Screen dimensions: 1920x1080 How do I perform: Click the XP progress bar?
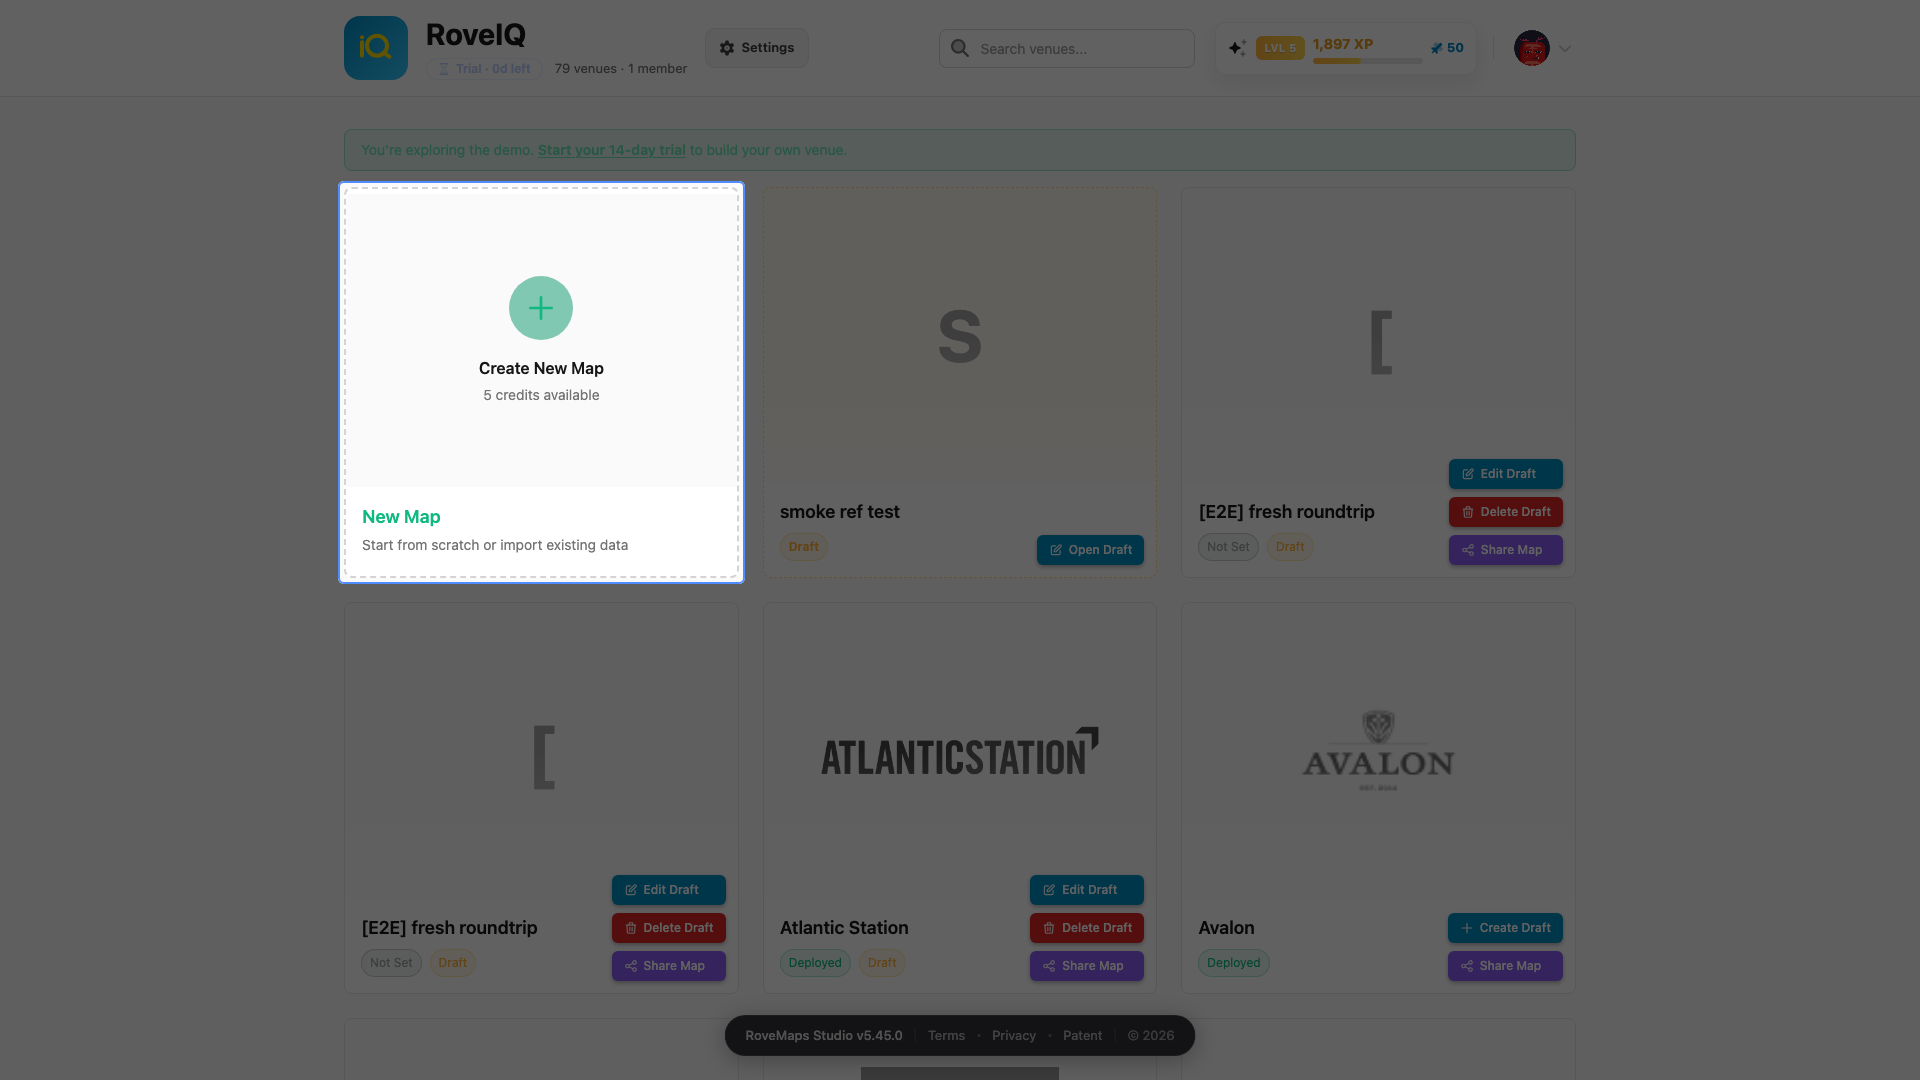point(1367,61)
